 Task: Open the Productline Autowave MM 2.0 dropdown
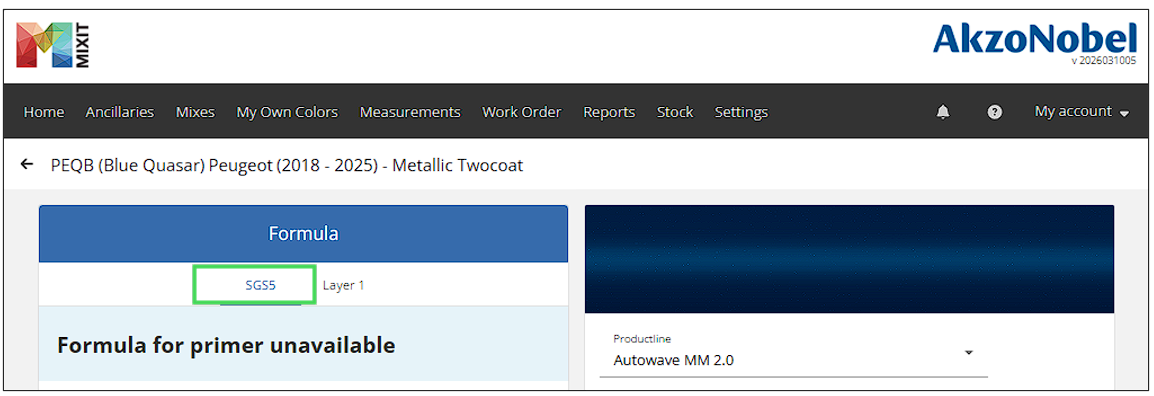point(793,353)
